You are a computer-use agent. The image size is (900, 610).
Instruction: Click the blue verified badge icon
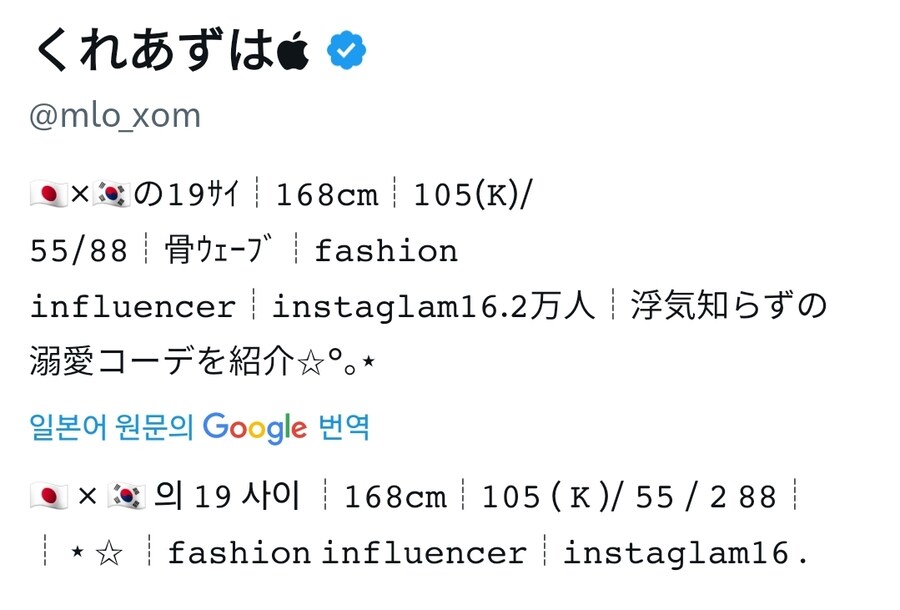click(x=344, y=48)
